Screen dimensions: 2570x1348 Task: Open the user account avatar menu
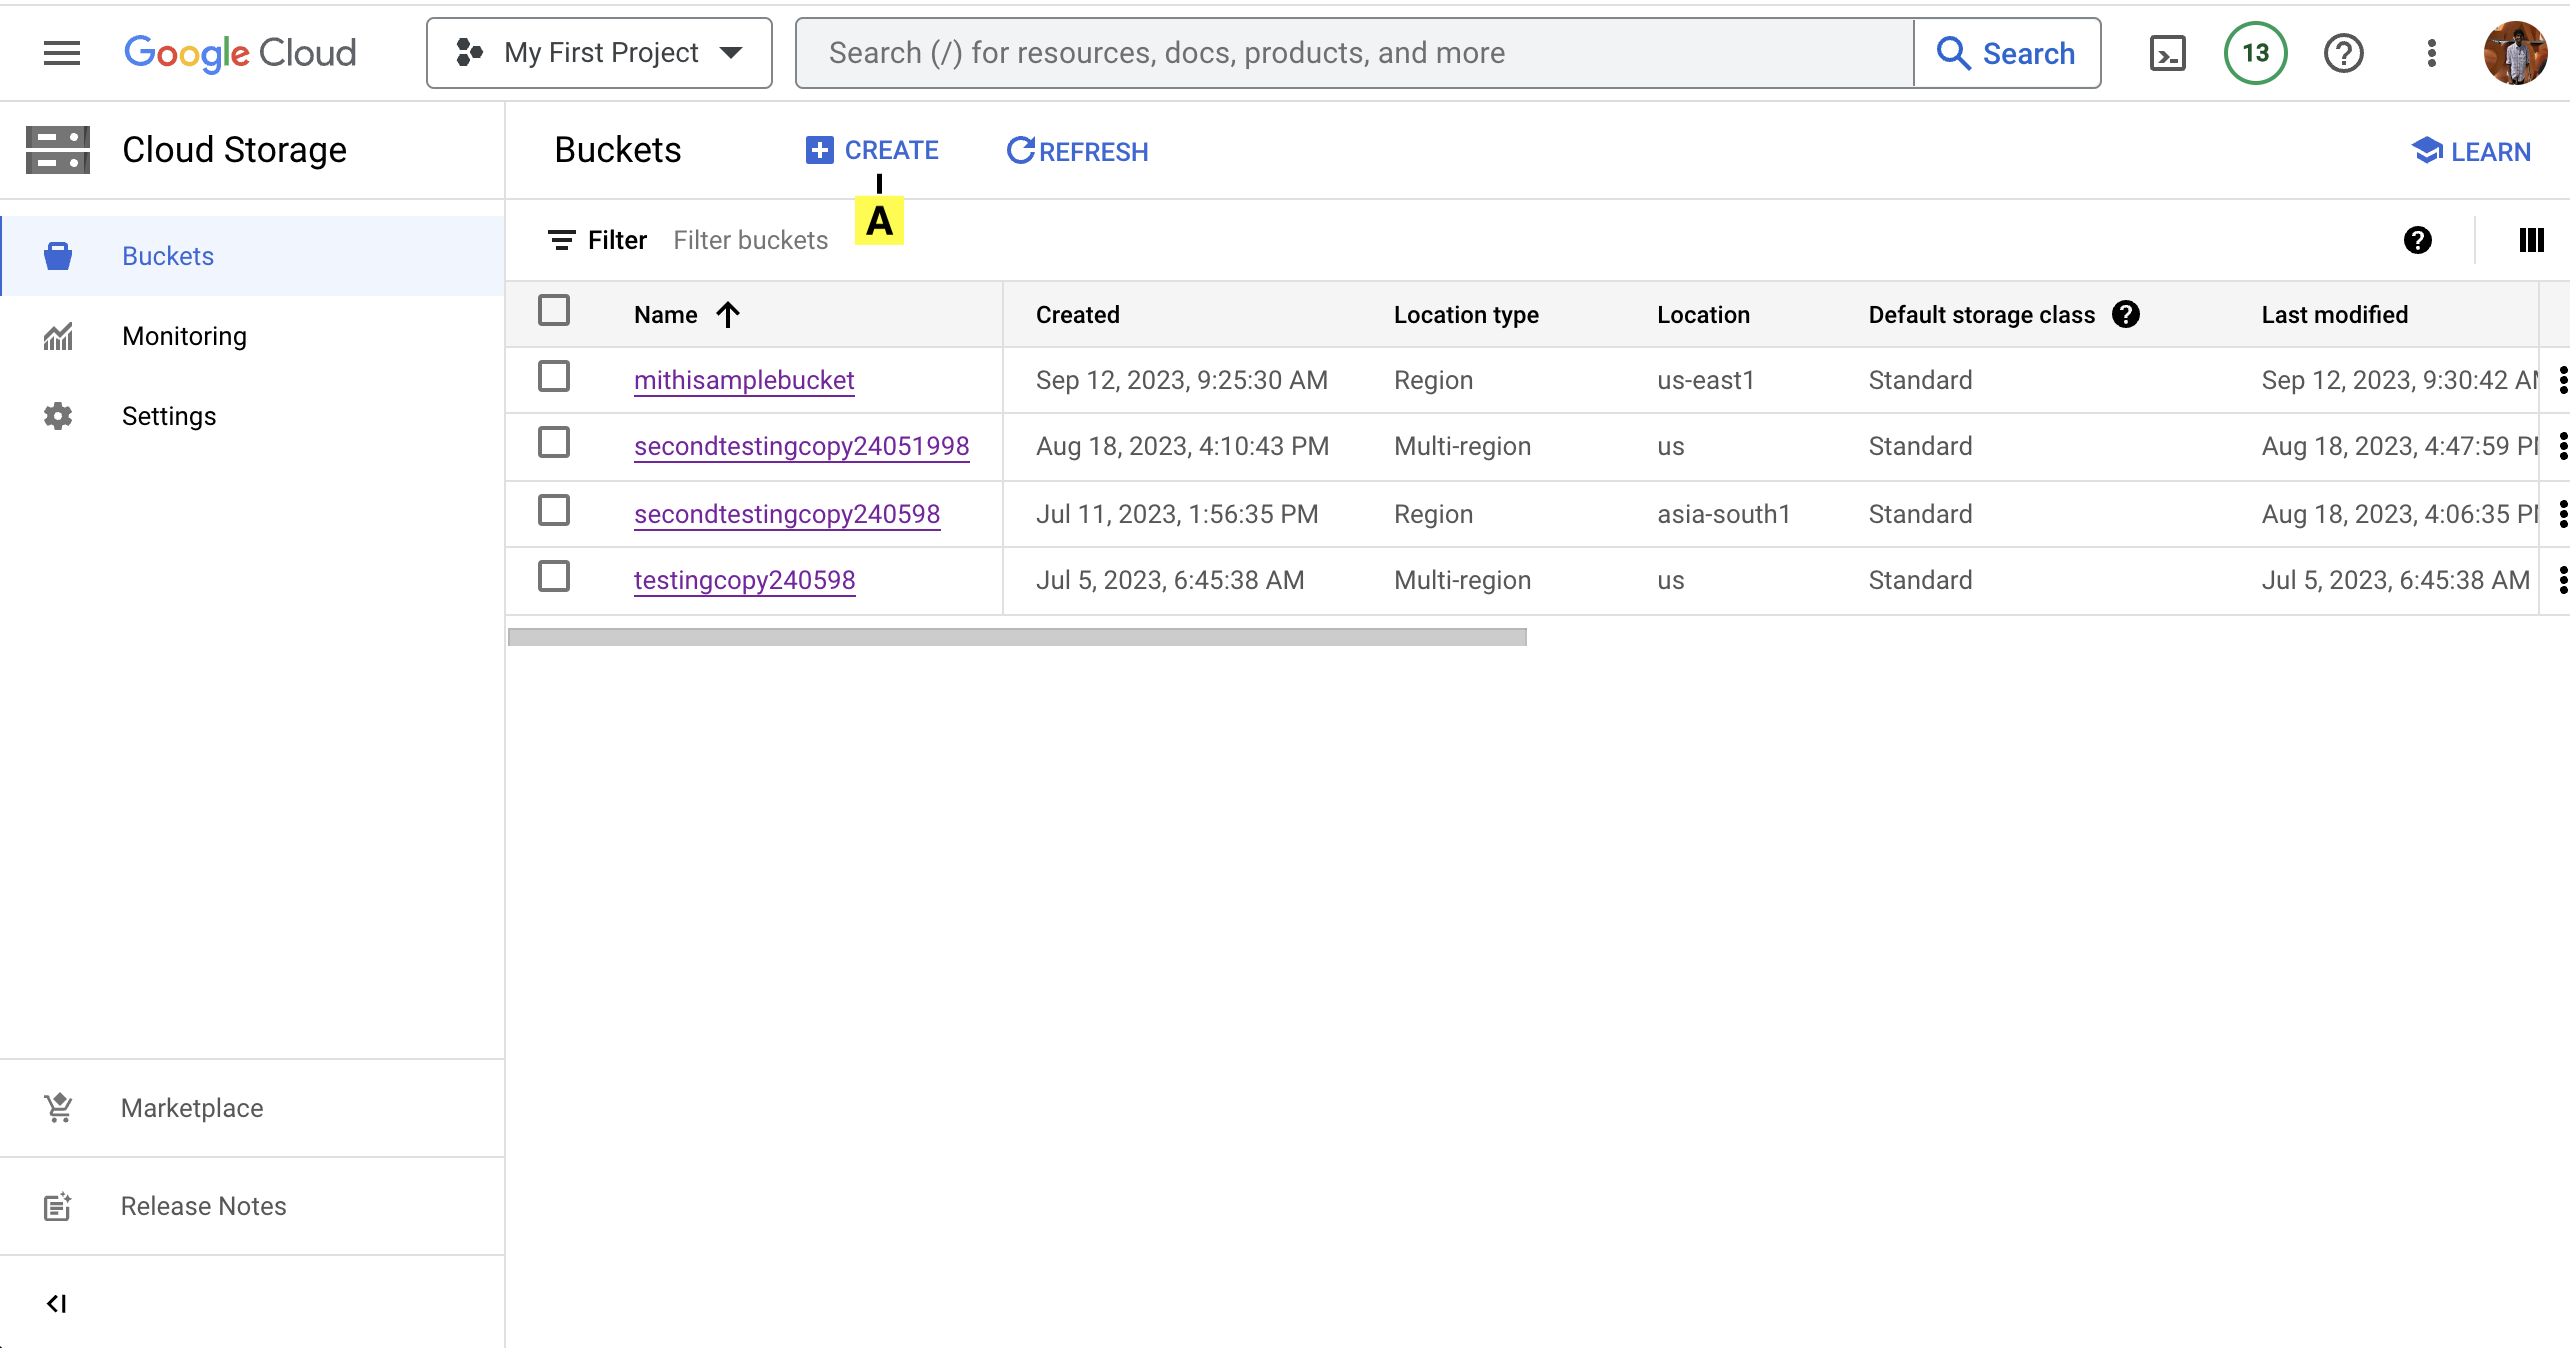click(2514, 53)
